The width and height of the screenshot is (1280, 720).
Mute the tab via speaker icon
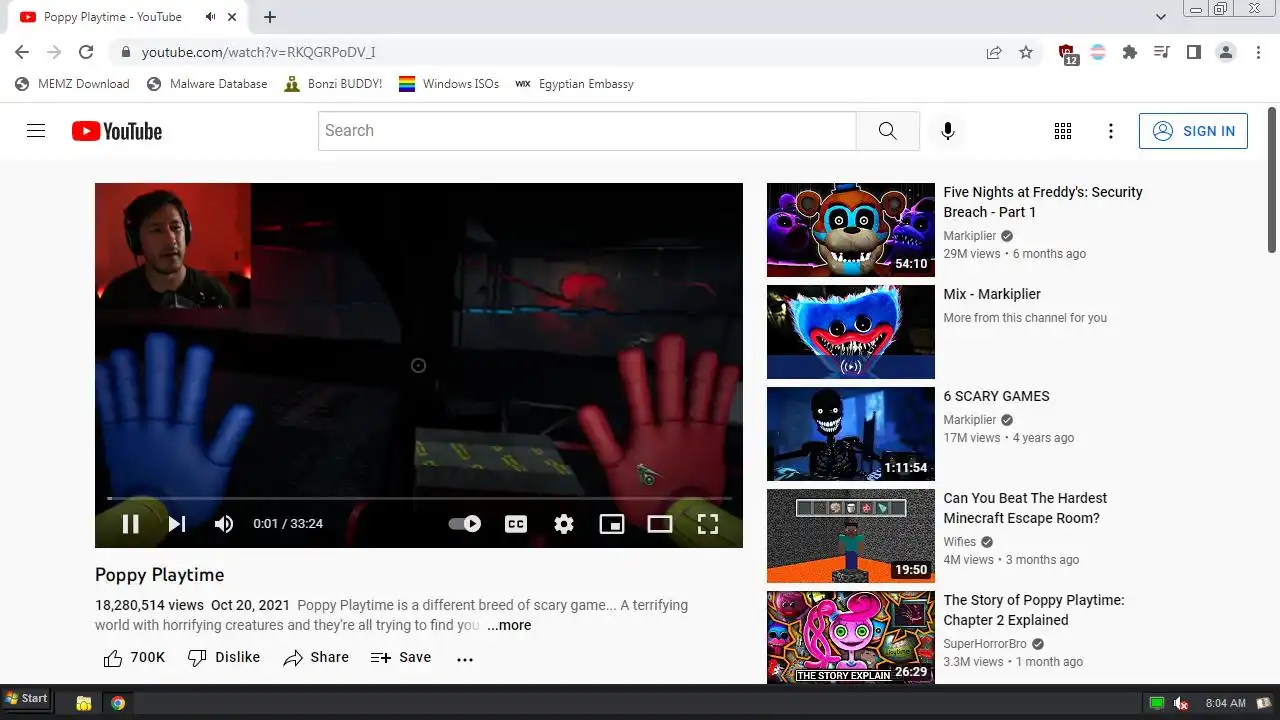tap(210, 17)
